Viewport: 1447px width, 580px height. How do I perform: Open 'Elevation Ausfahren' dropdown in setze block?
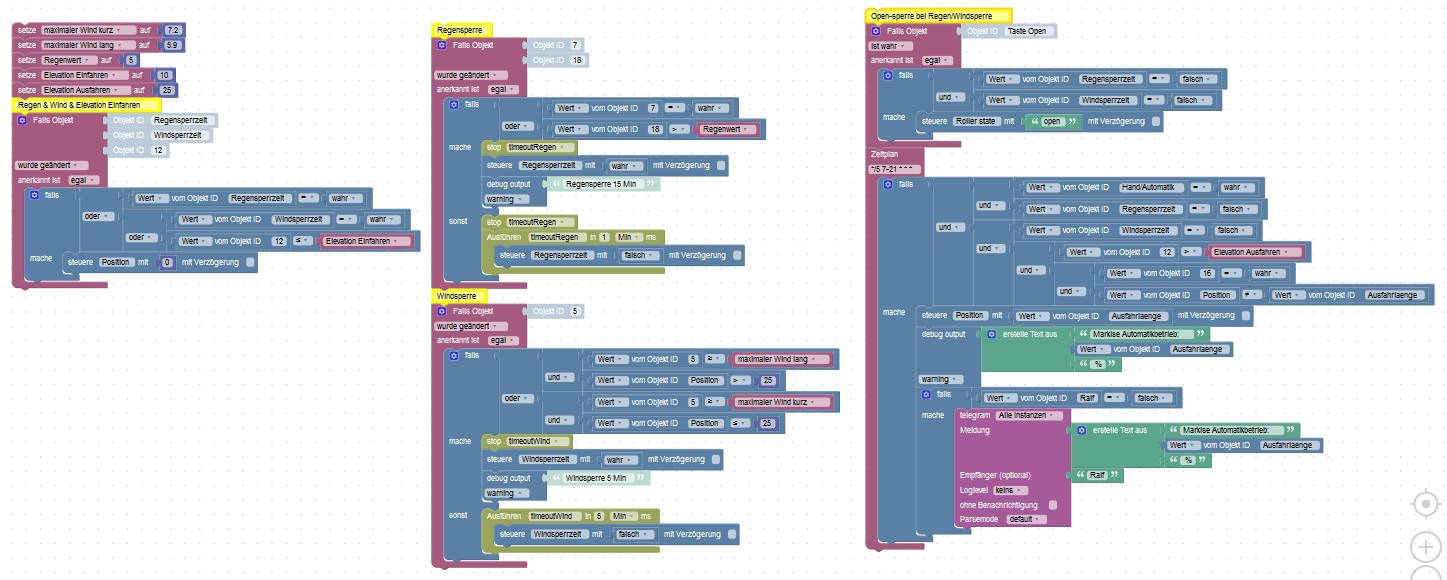86,90
